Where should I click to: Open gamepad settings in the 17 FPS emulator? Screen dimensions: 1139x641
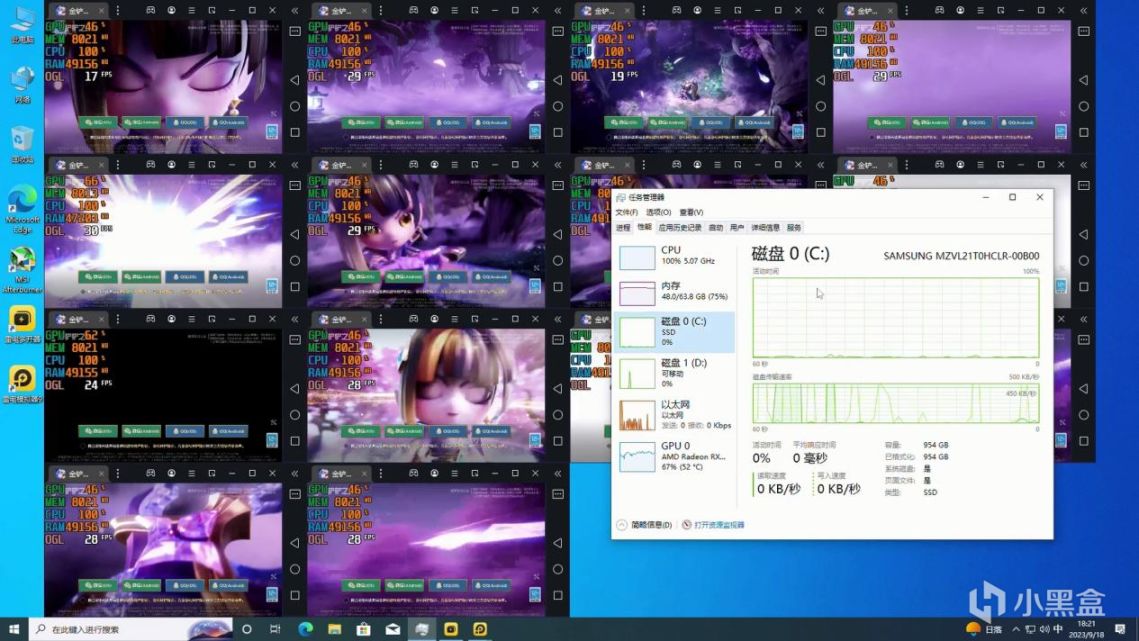[150, 11]
